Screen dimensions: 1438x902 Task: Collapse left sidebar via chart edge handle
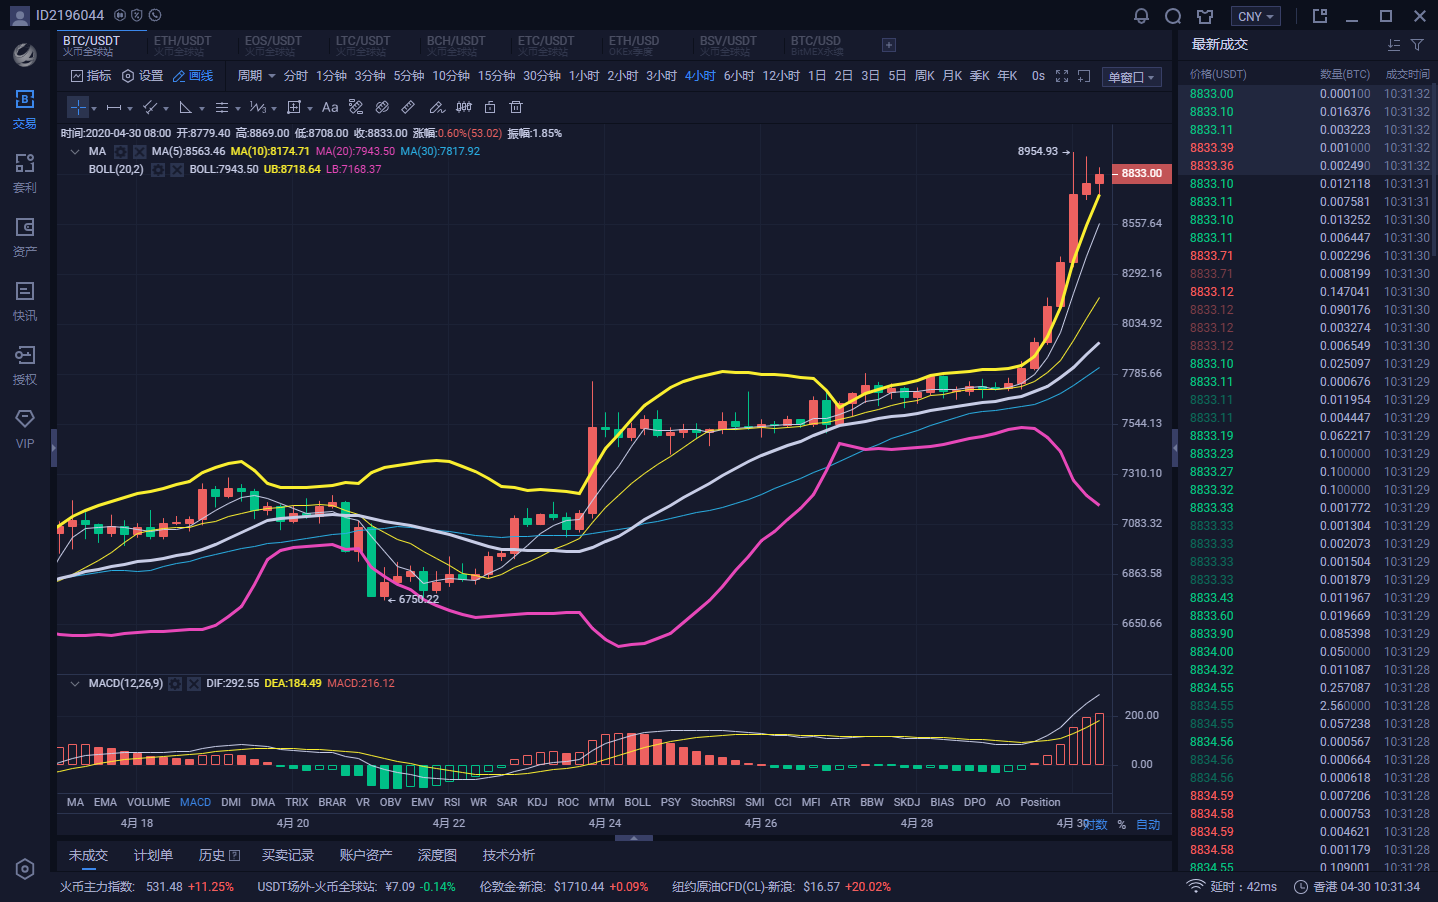click(54, 447)
